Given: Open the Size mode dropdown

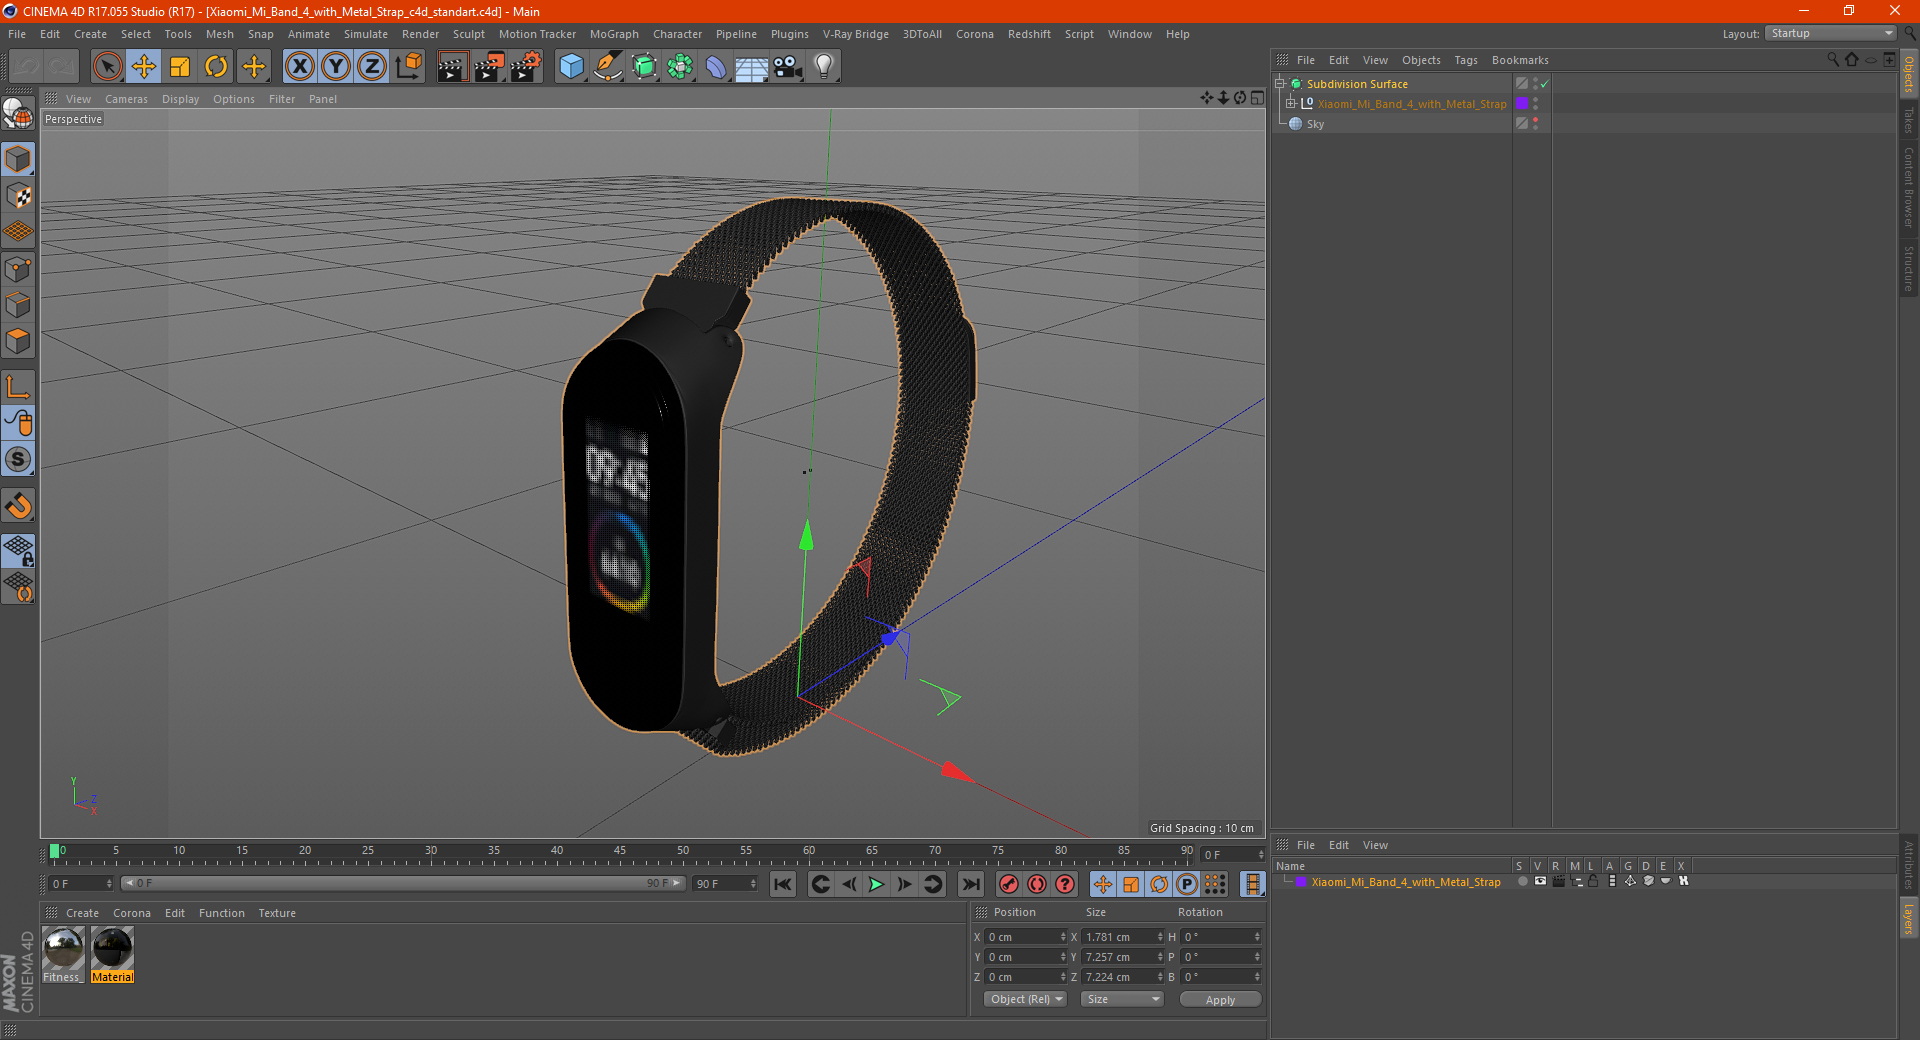Looking at the screenshot, I should point(1123,999).
